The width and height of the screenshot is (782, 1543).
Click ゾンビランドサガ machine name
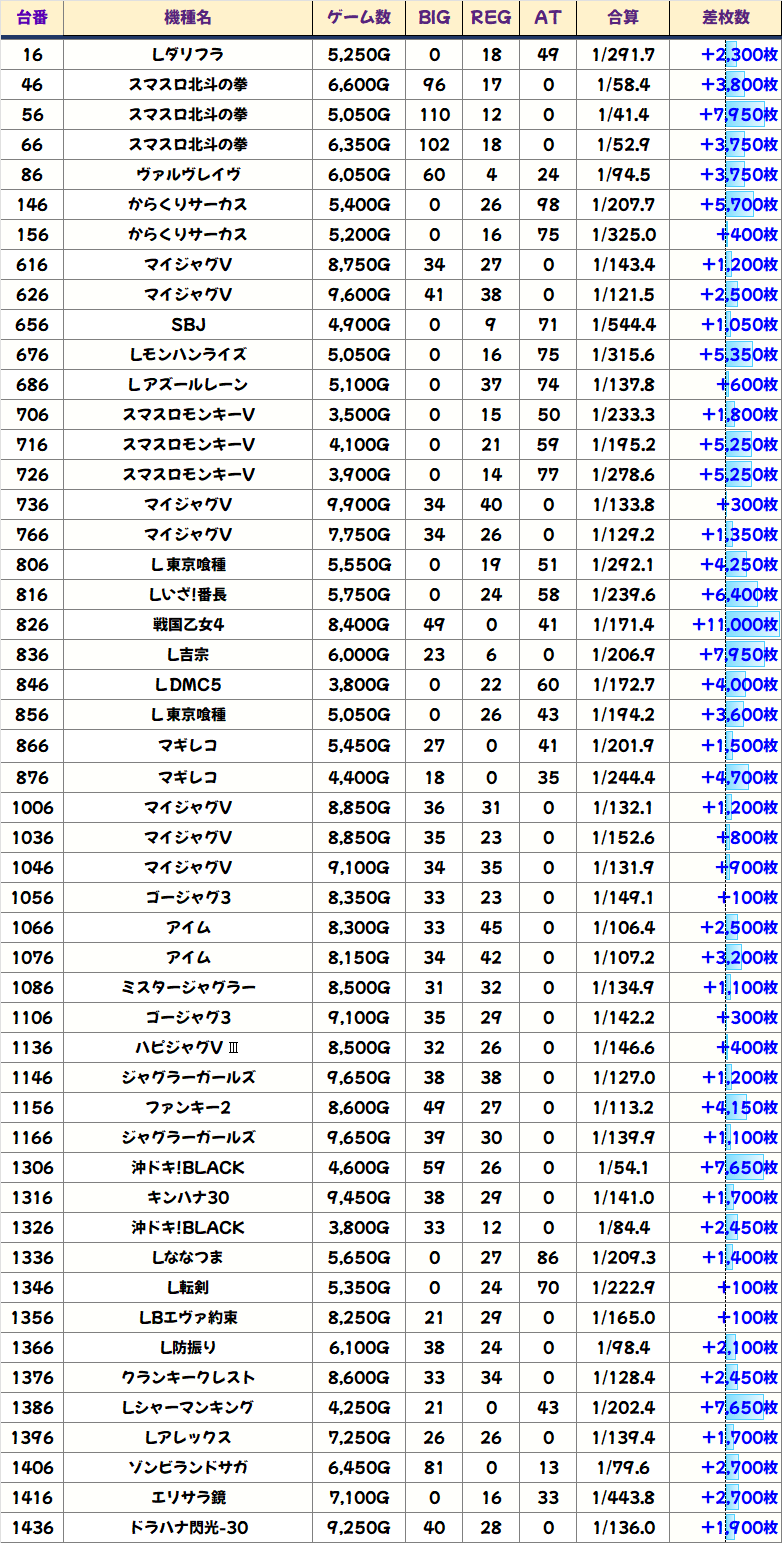(188, 1468)
